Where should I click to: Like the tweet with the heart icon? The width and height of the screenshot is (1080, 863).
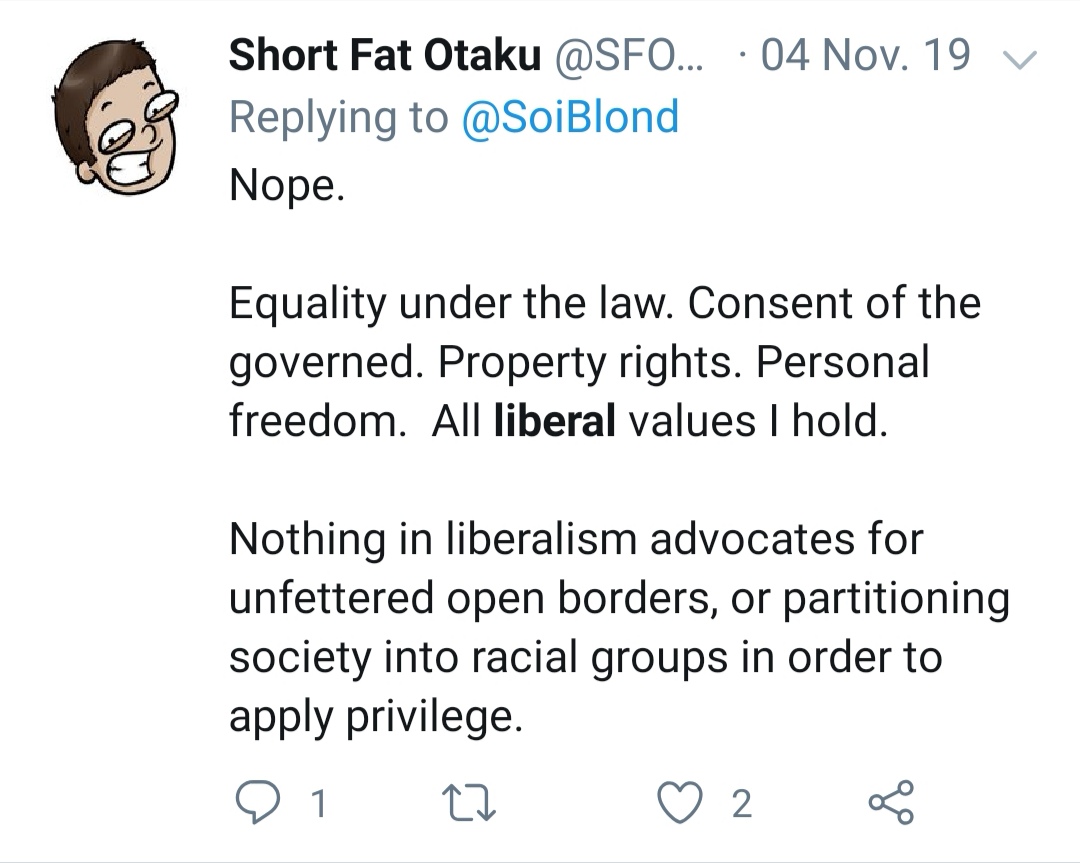[x=682, y=802]
